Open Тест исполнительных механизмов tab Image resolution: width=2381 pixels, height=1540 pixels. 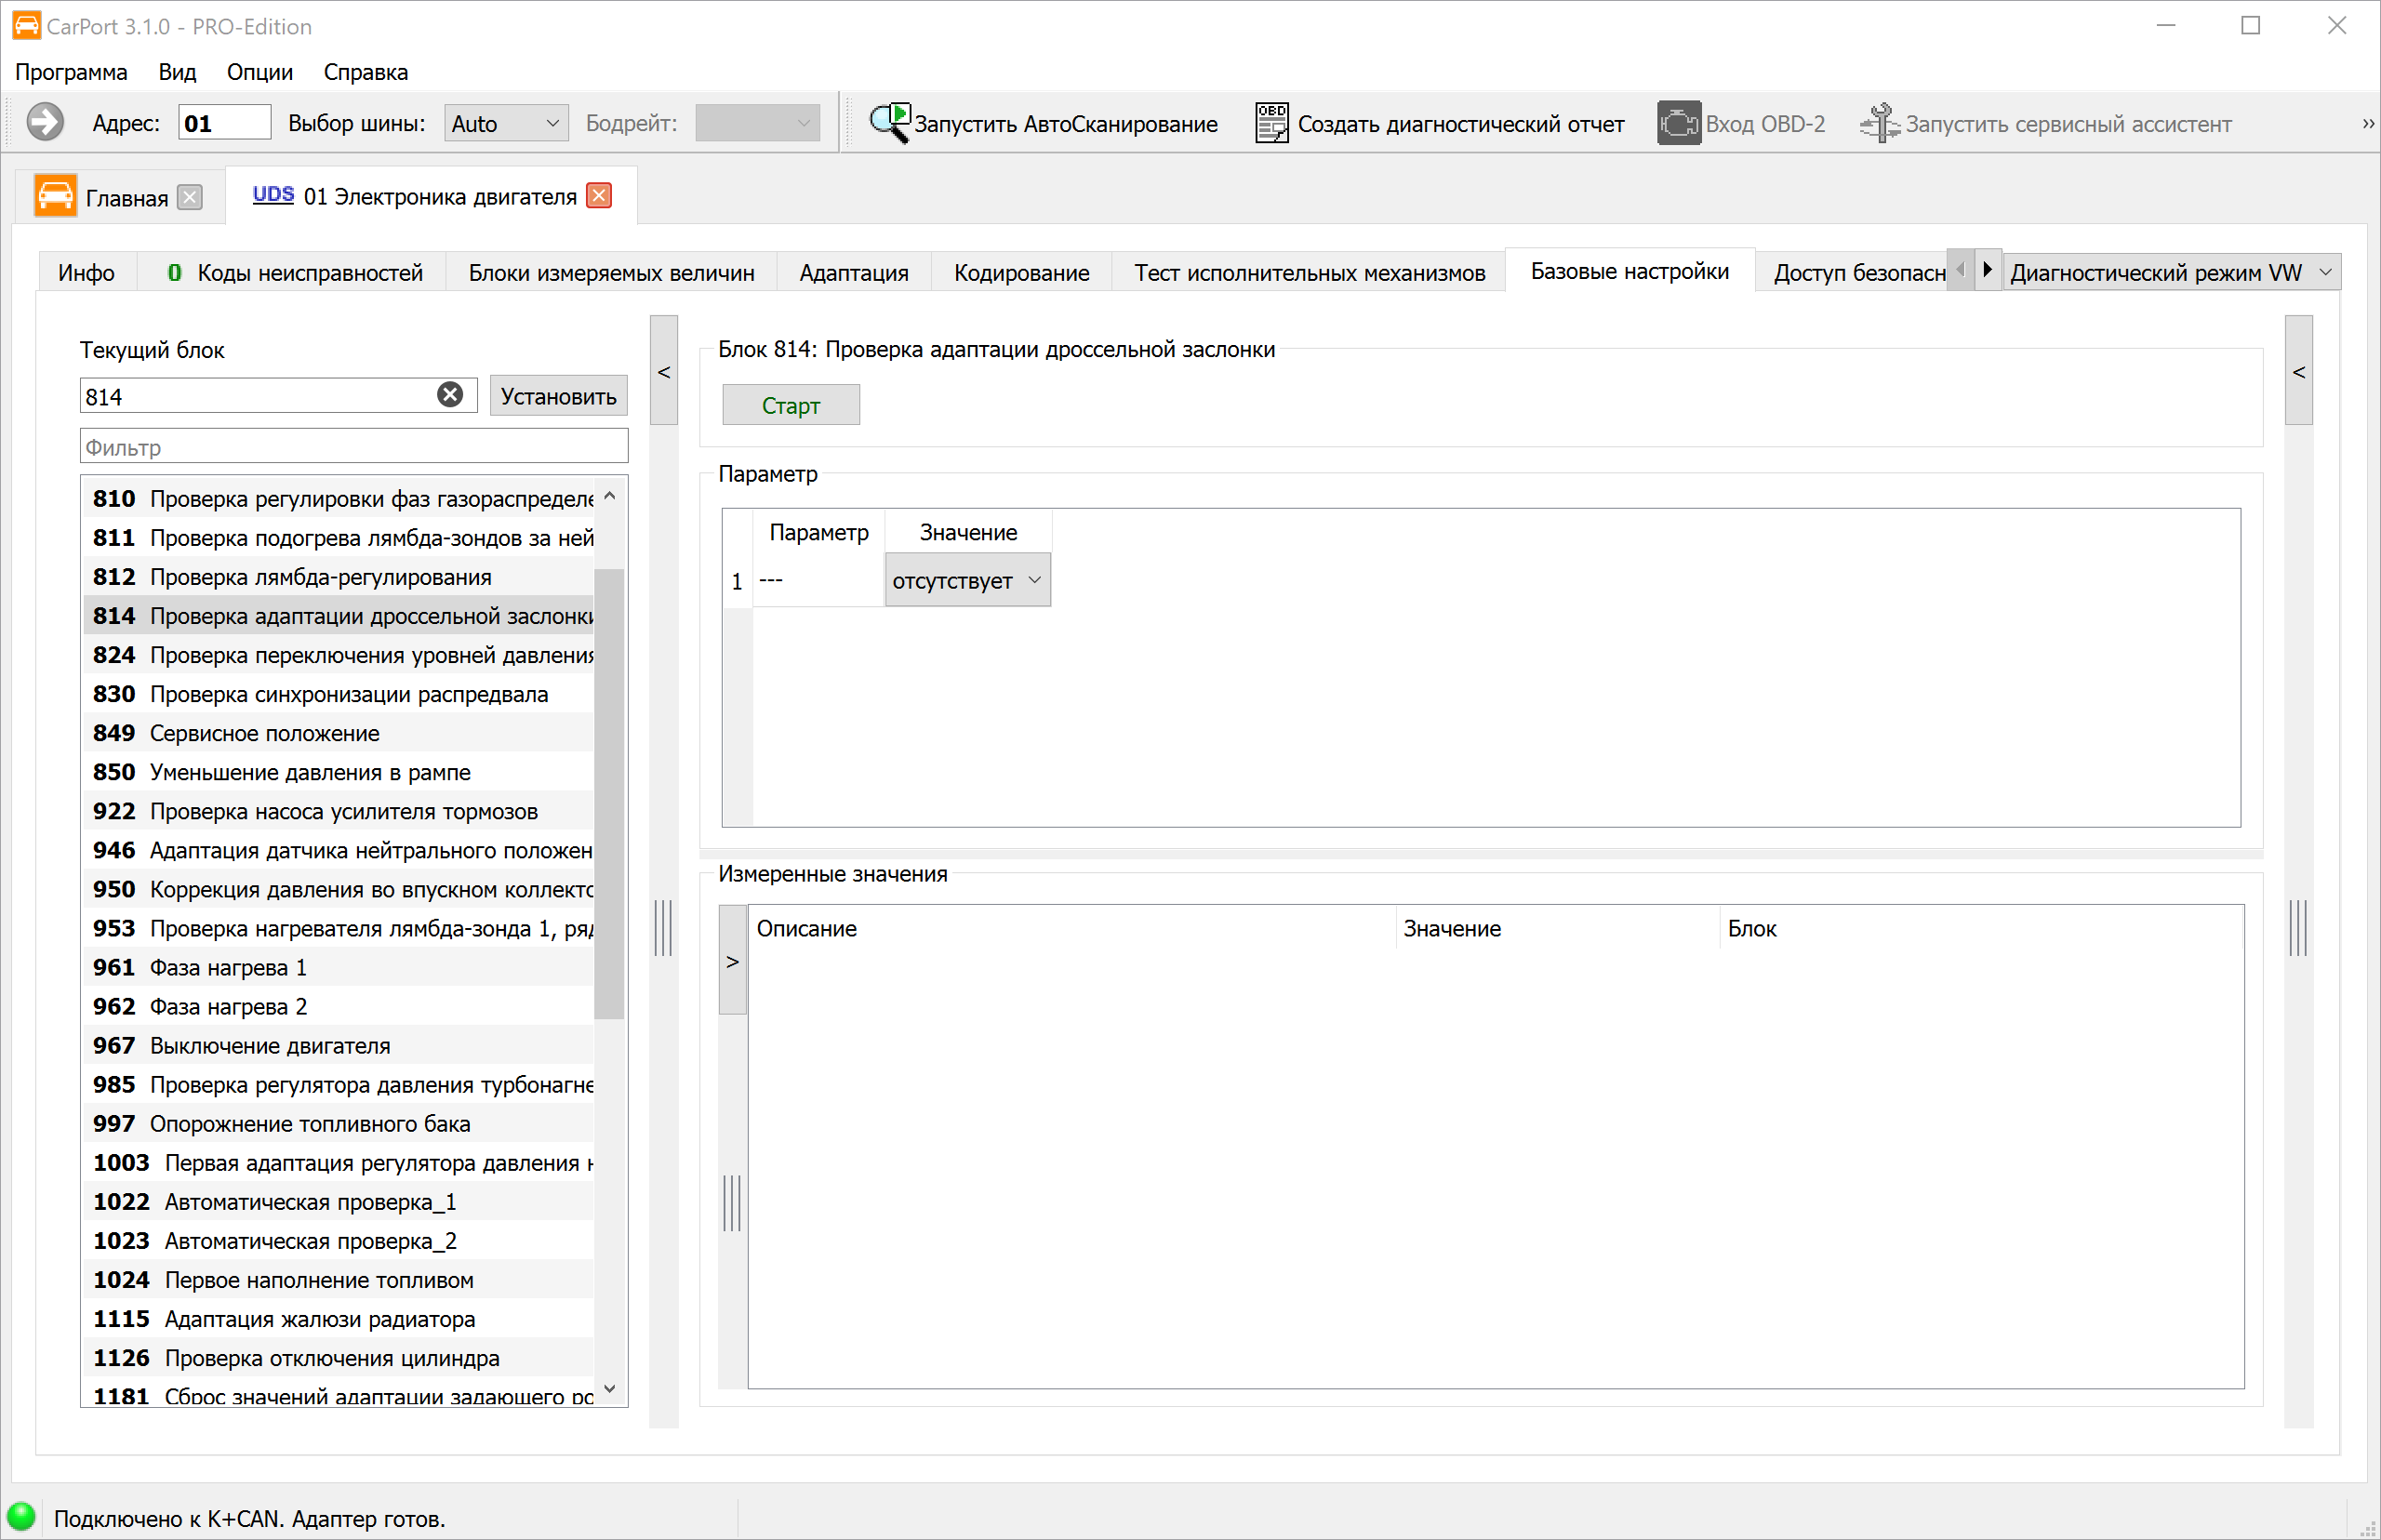coord(1309,272)
